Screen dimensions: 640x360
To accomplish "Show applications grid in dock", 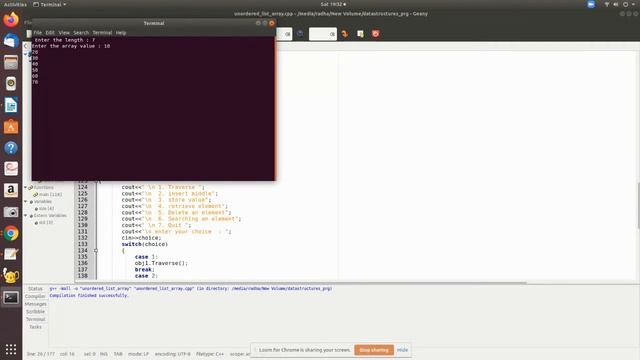I will [x=11, y=349].
